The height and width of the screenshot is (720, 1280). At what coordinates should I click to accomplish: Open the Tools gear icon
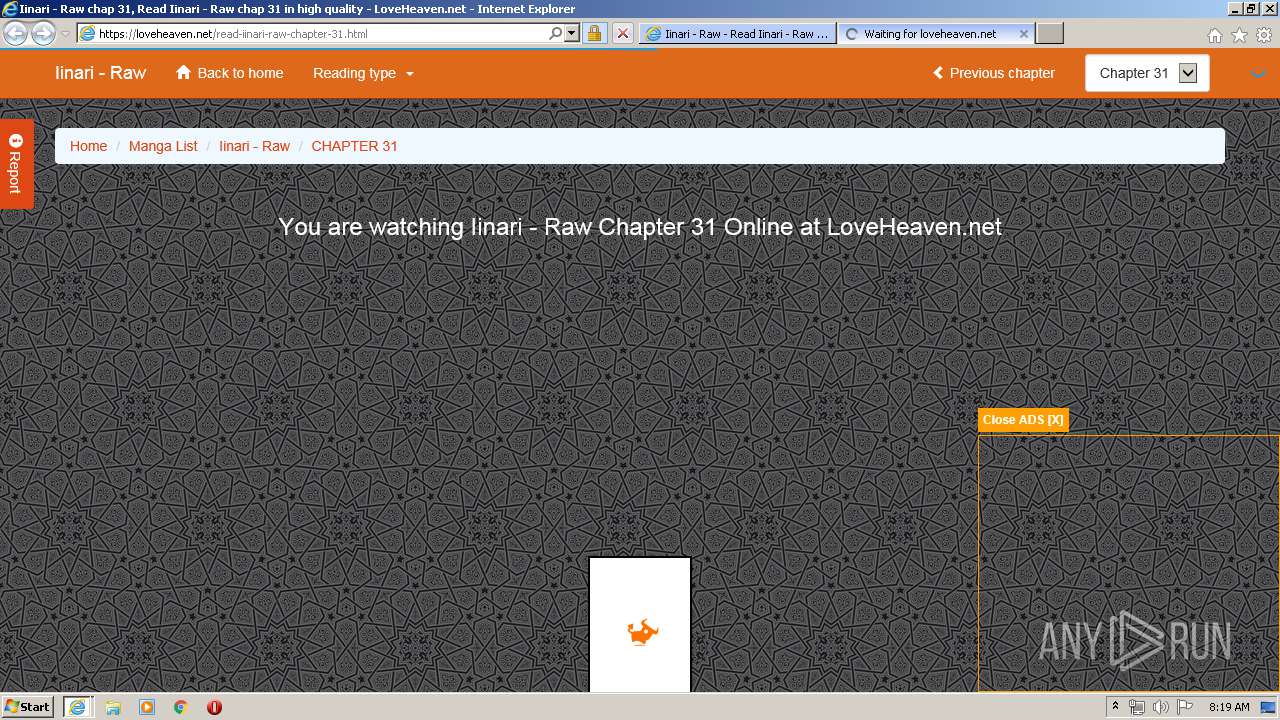point(1264,35)
